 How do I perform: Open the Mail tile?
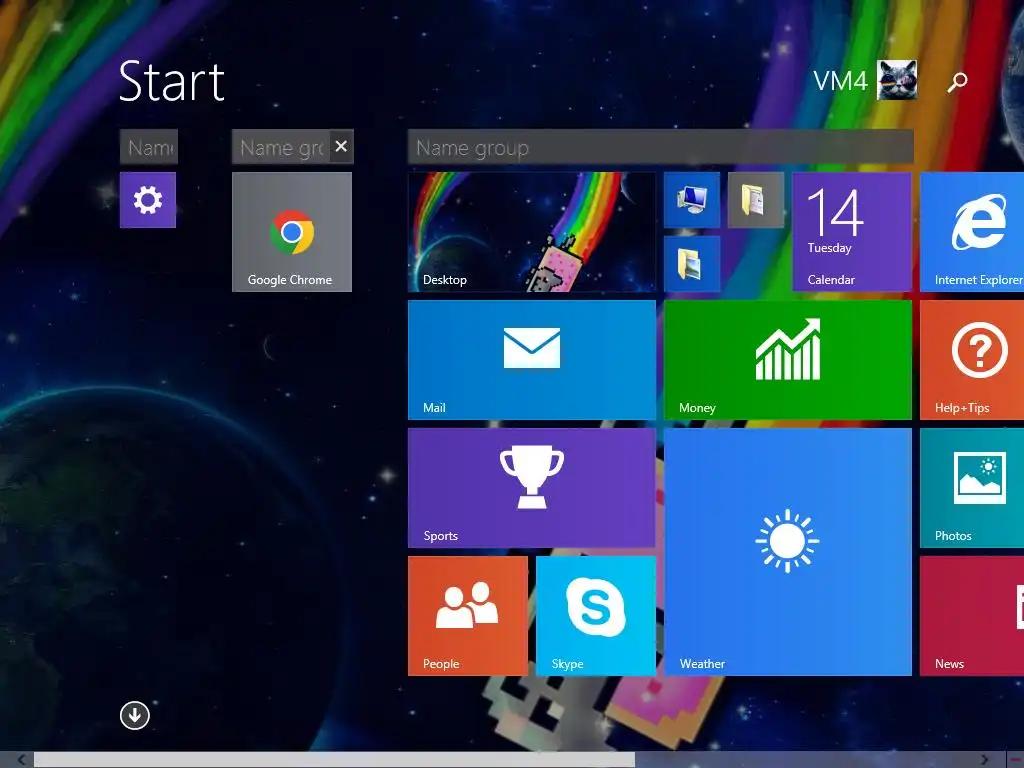[x=532, y=360]
